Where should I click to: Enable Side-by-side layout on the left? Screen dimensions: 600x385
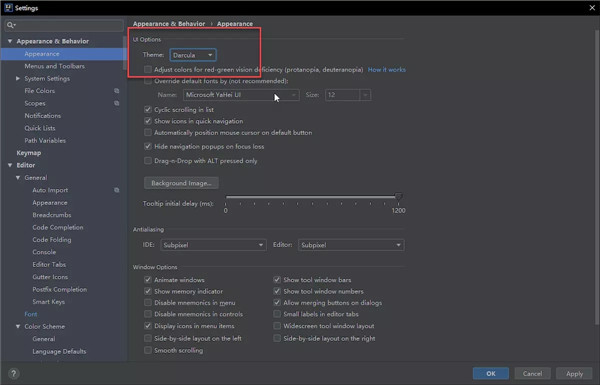click(148, 338)
